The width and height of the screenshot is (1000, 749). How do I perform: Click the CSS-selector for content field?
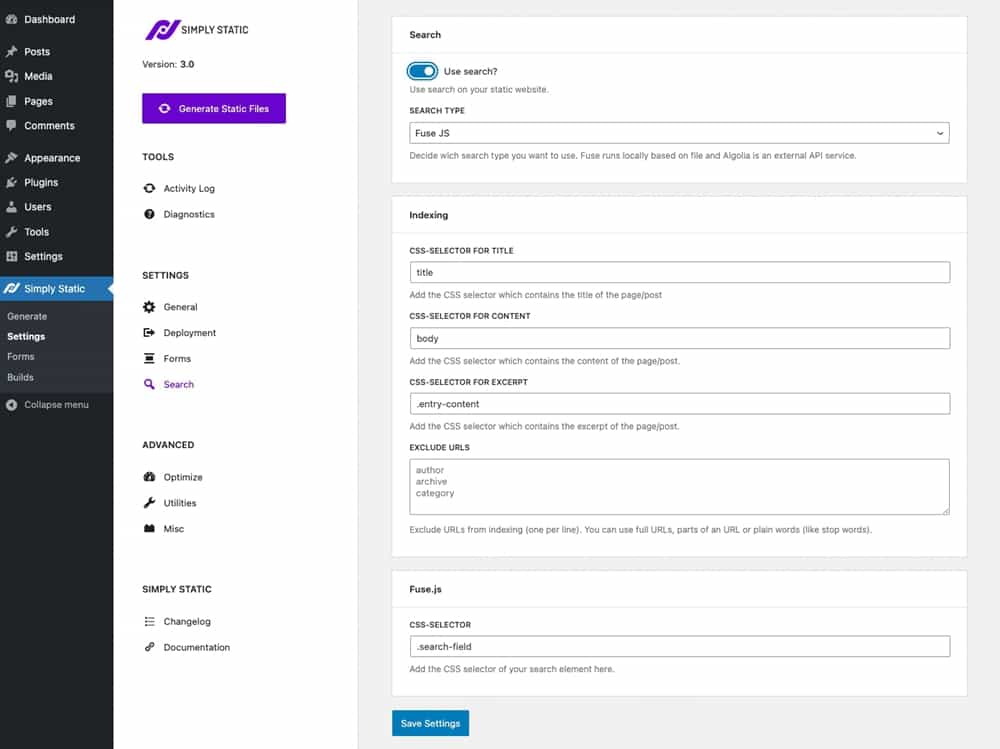680,338
